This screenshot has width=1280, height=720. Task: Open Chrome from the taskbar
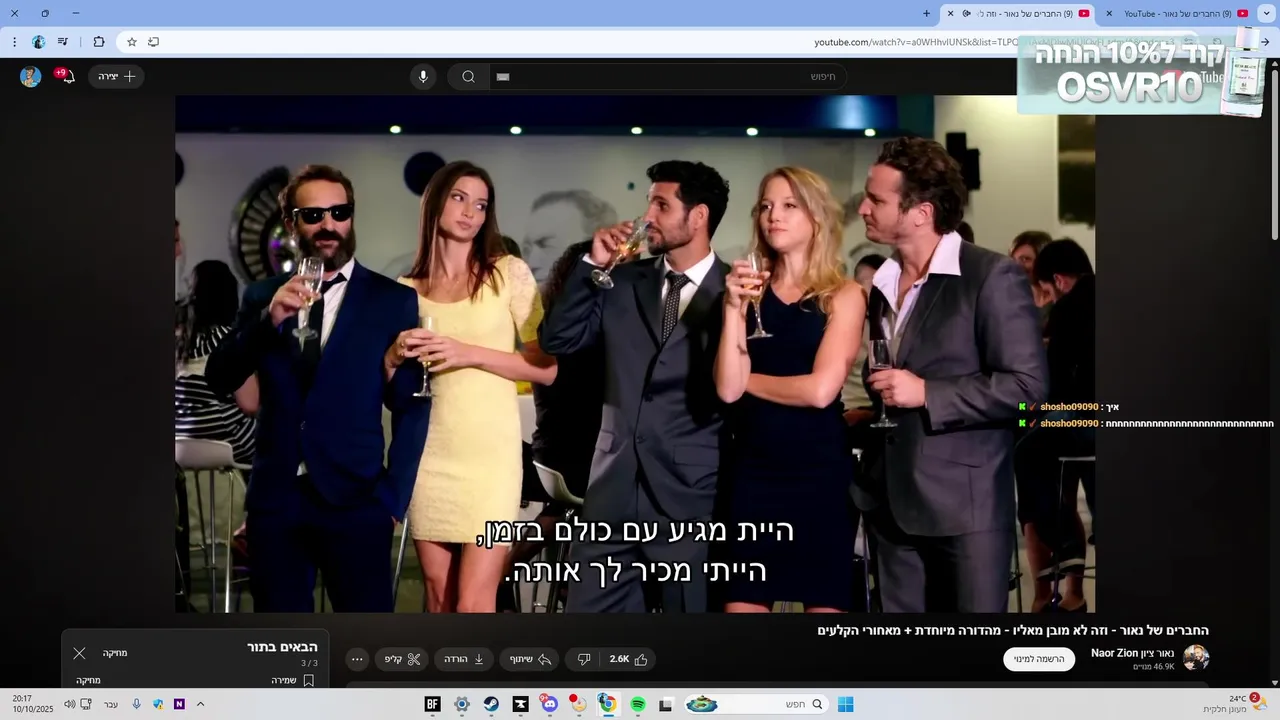607,704
